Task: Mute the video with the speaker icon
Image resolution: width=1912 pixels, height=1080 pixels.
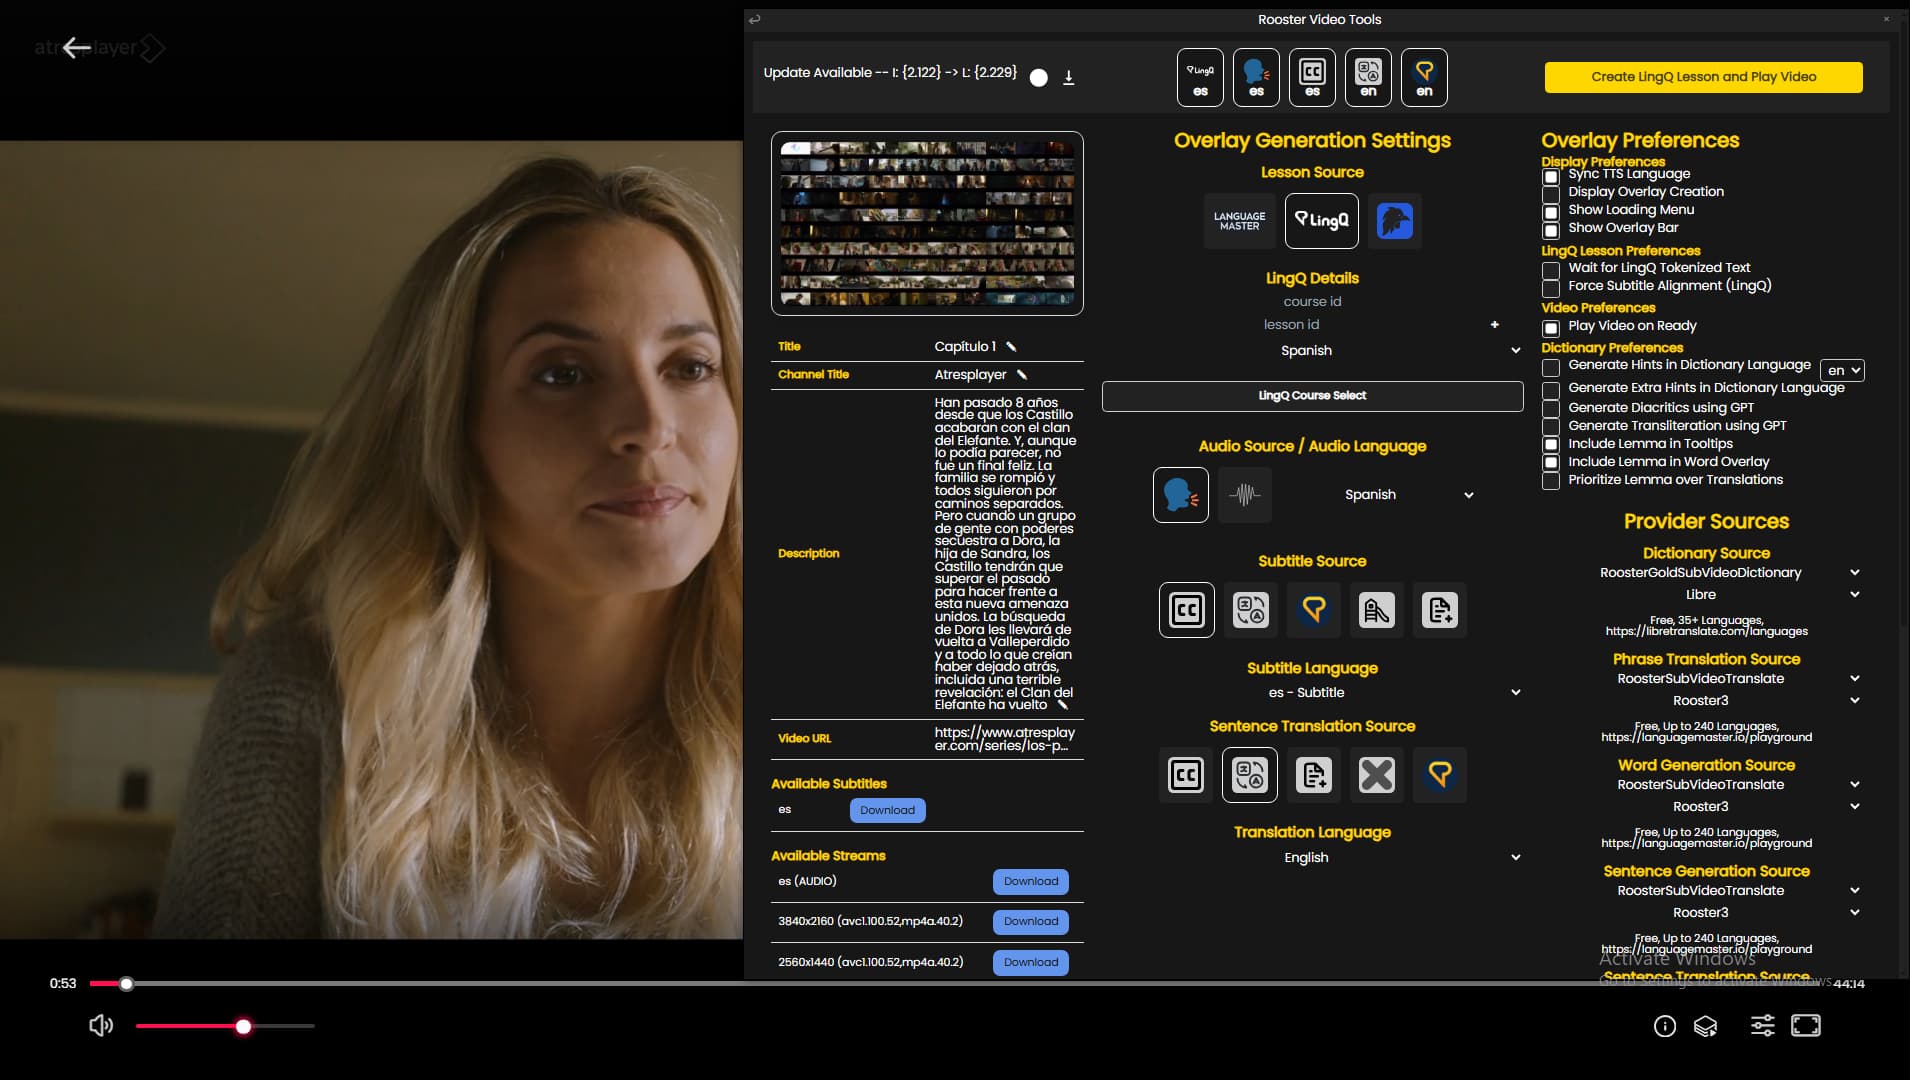Action: [x=101, y=1026]
